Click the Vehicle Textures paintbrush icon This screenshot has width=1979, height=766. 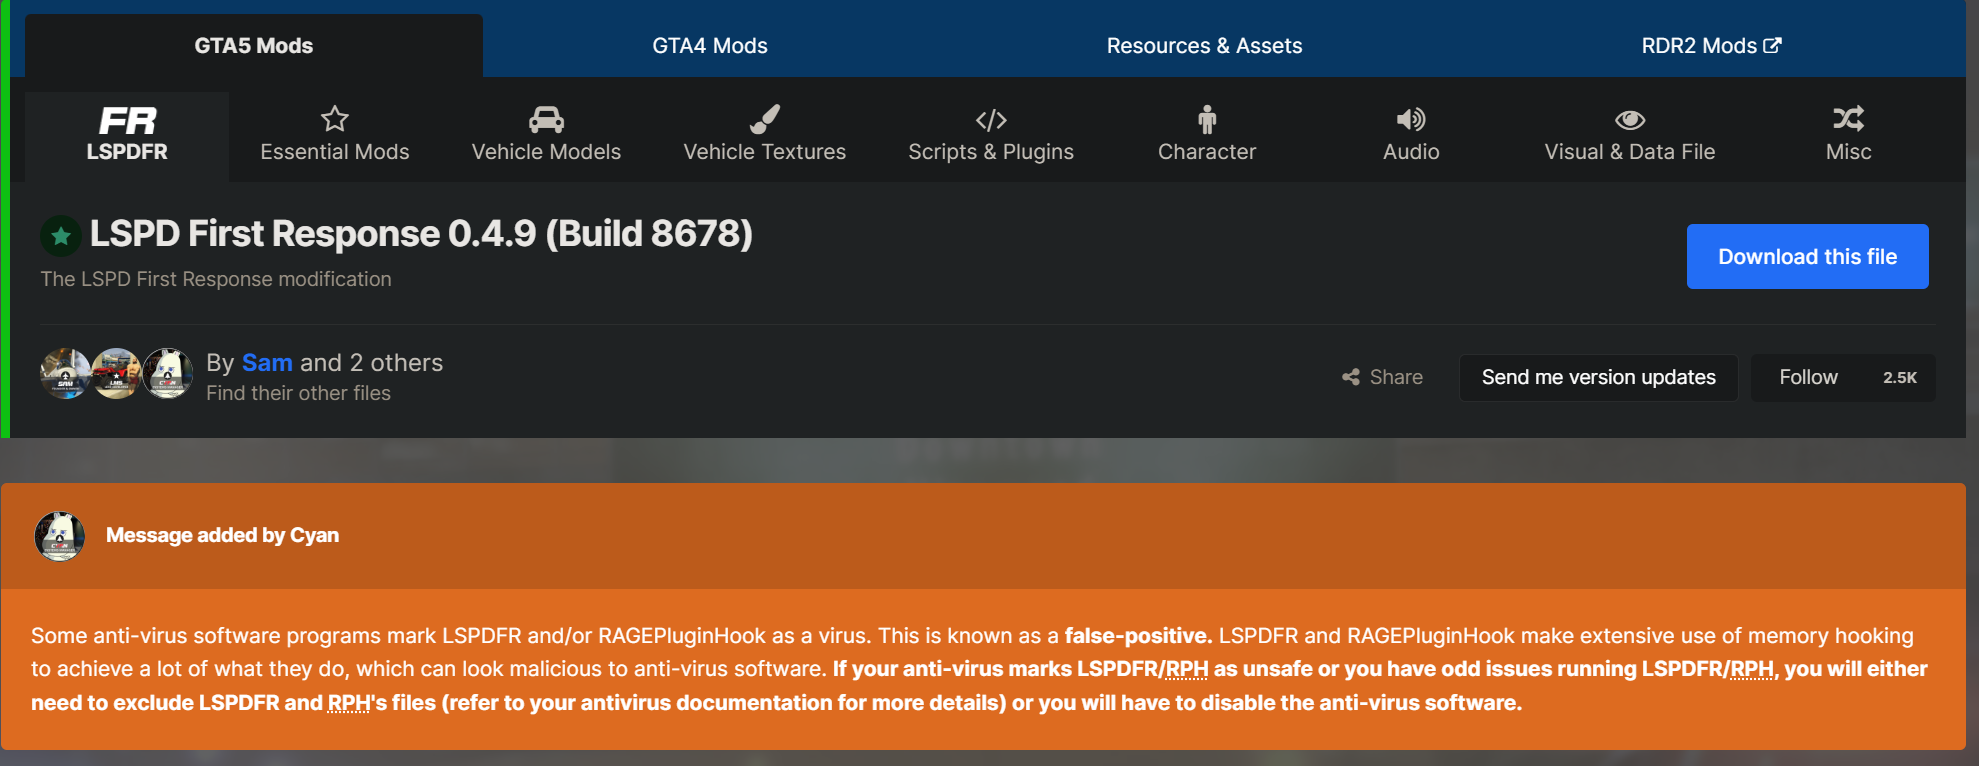(x=765, y=119)
